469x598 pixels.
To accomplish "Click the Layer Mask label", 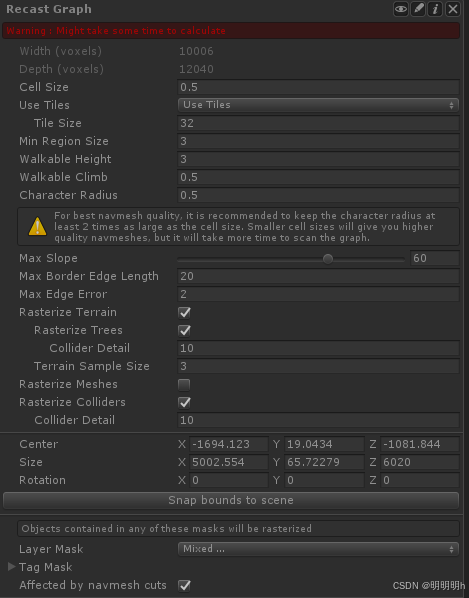I will [51, 549].
